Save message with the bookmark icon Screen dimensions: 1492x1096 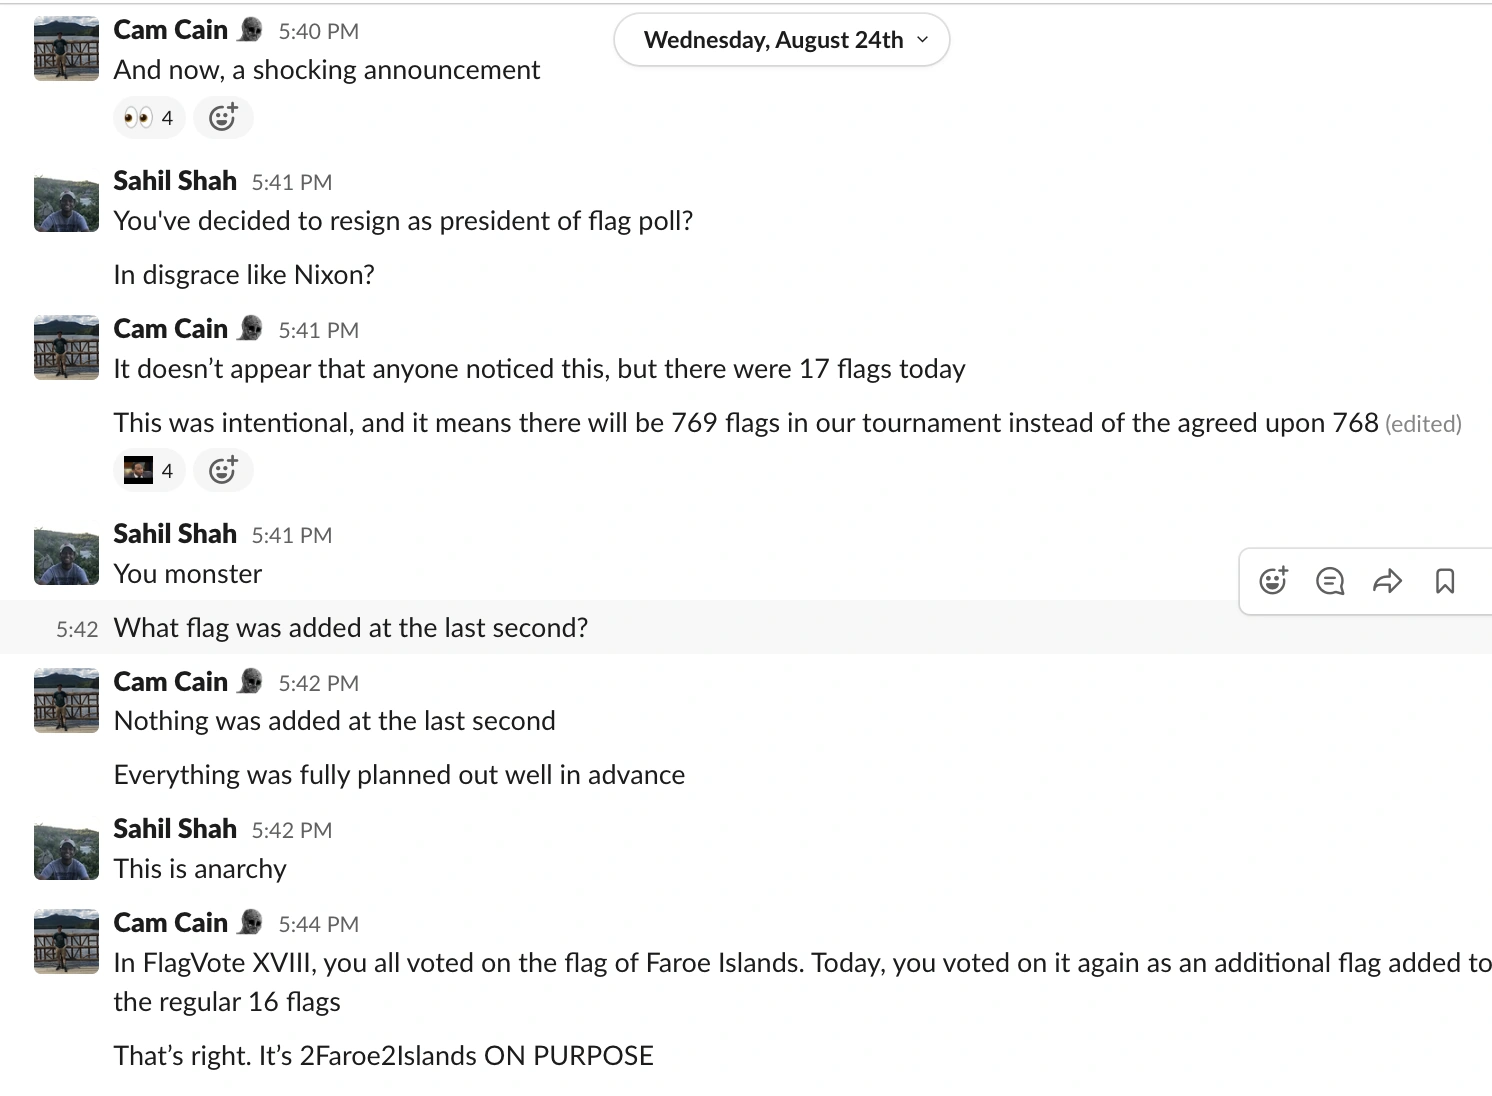click(1445, 581)
